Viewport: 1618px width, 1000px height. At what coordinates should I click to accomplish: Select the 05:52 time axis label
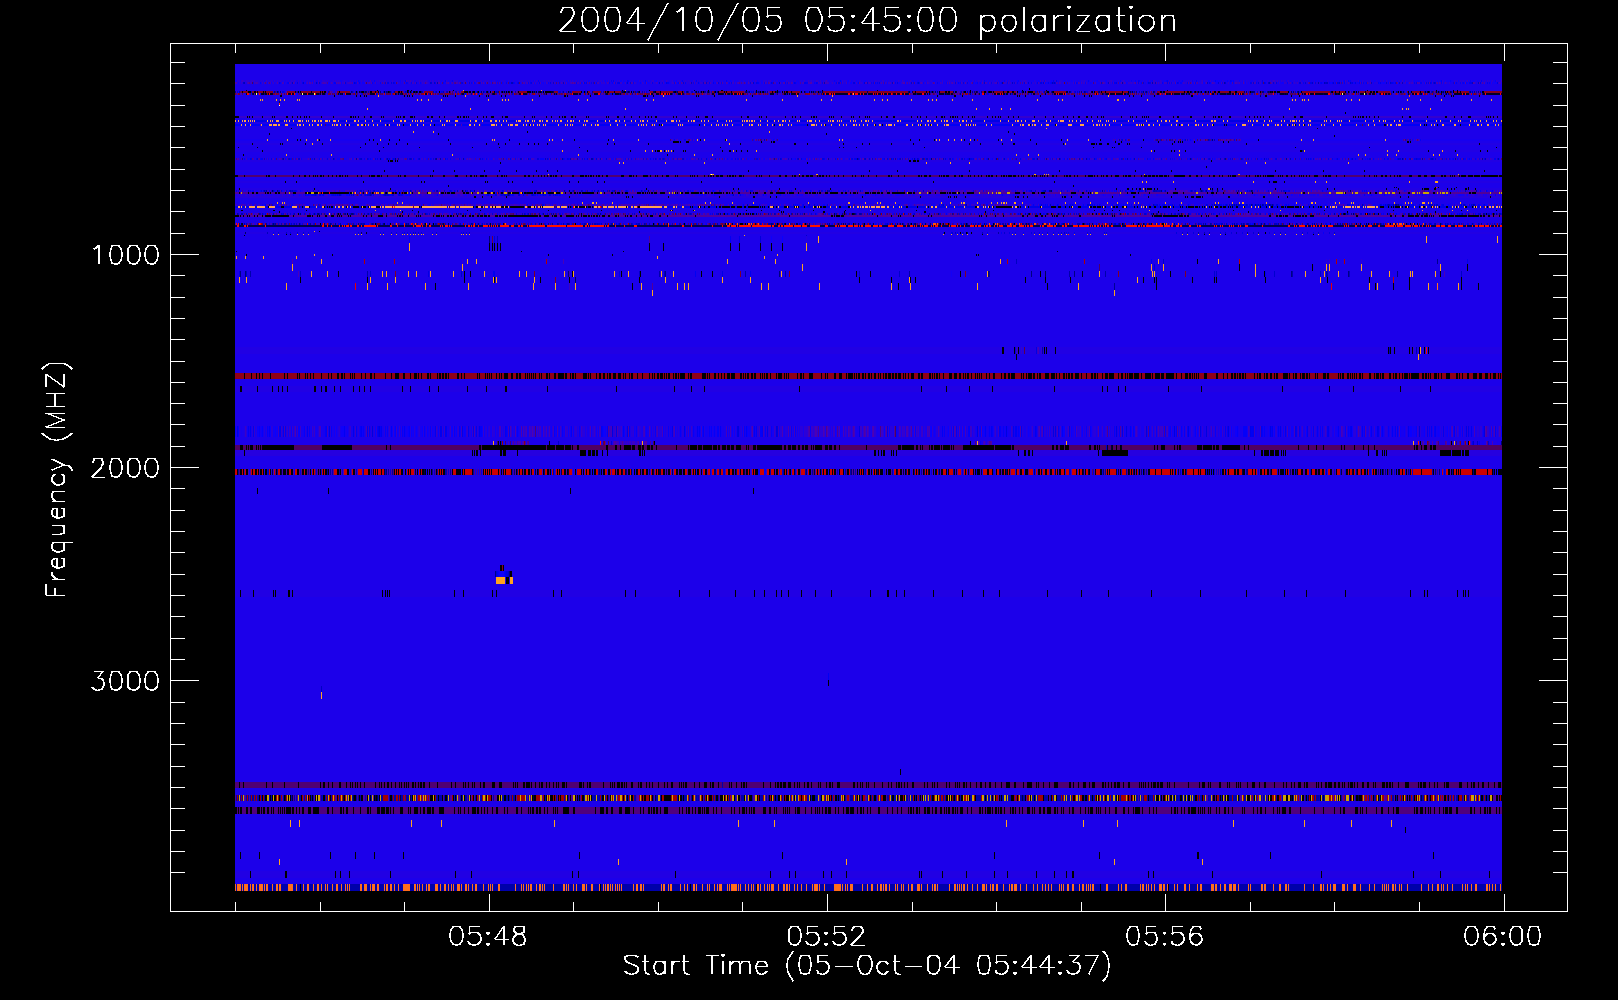(x=826, y=937)
